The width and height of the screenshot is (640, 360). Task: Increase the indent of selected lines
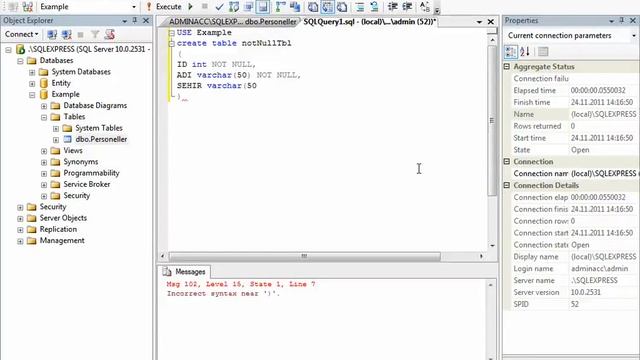point(407,7)
